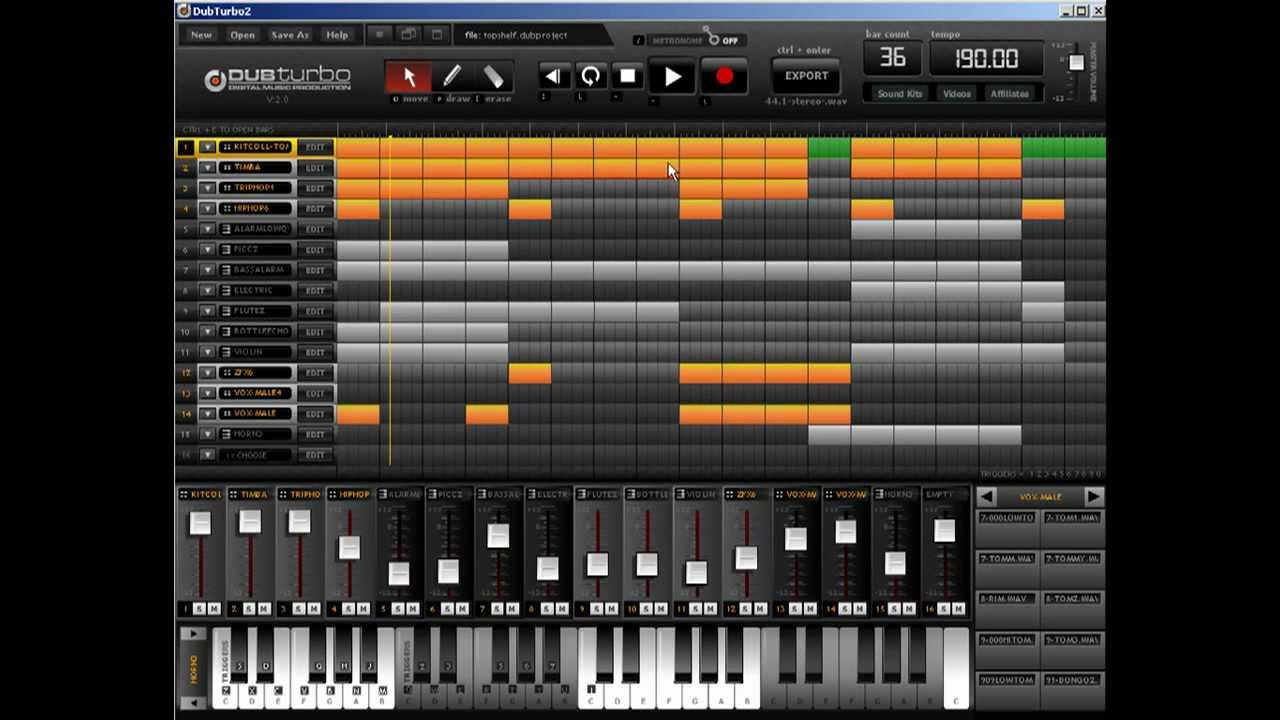Screen dimensions: 1280x720
Task: Start playback with the play button
Action: 672,76
